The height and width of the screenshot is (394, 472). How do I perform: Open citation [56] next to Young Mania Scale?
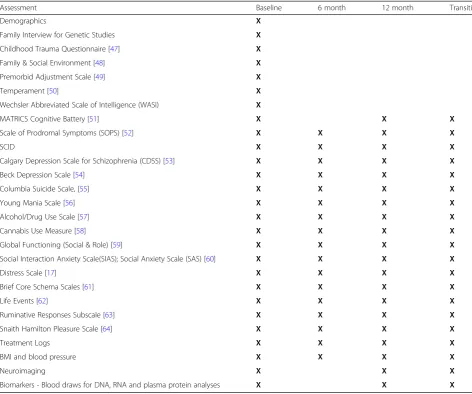tap(69, 203)
